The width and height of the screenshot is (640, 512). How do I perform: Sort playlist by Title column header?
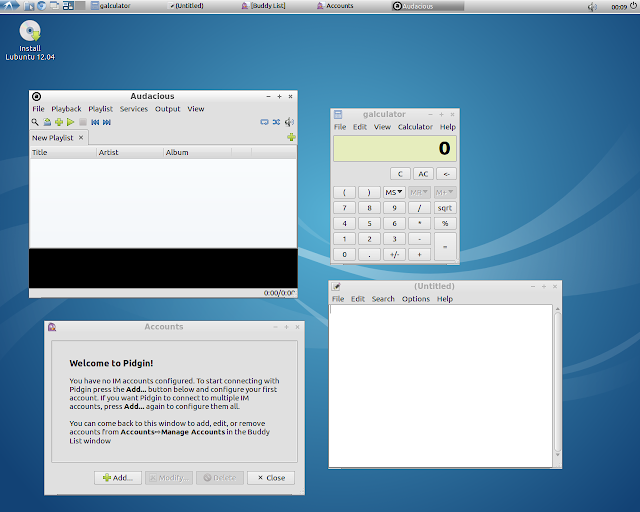pyautogui.click(x=63, y=152)
